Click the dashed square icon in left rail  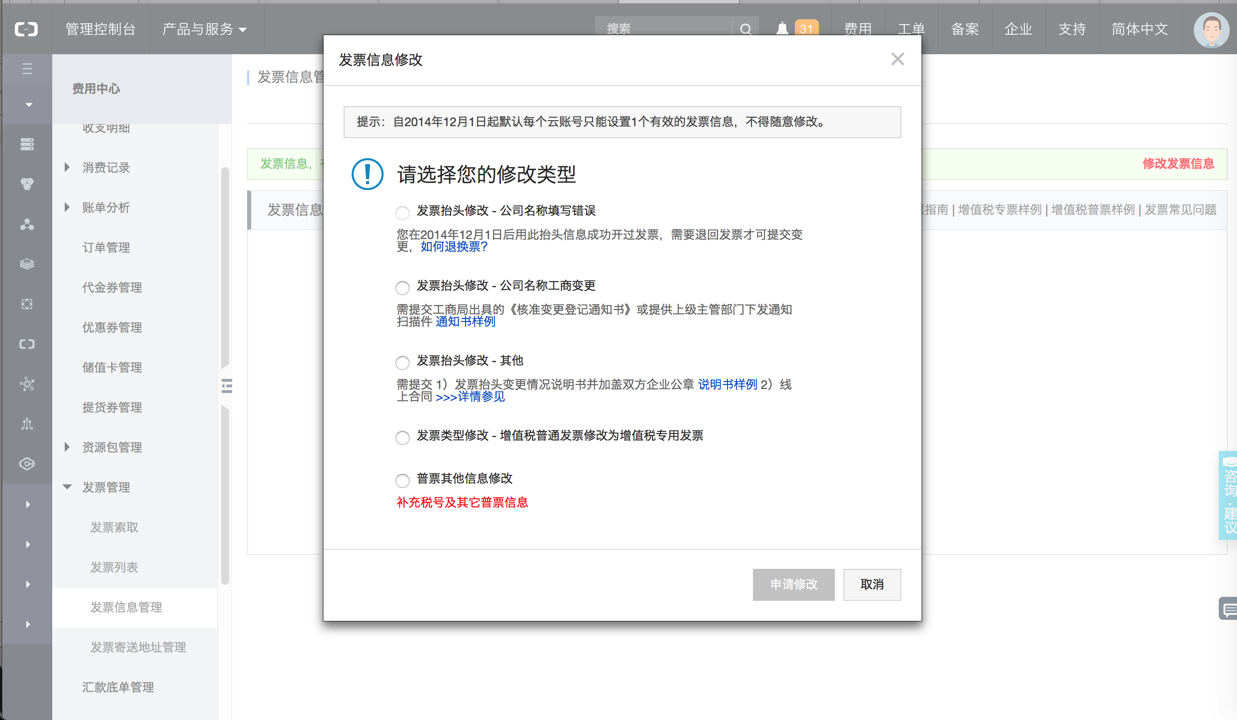click(x=27, y=304)
